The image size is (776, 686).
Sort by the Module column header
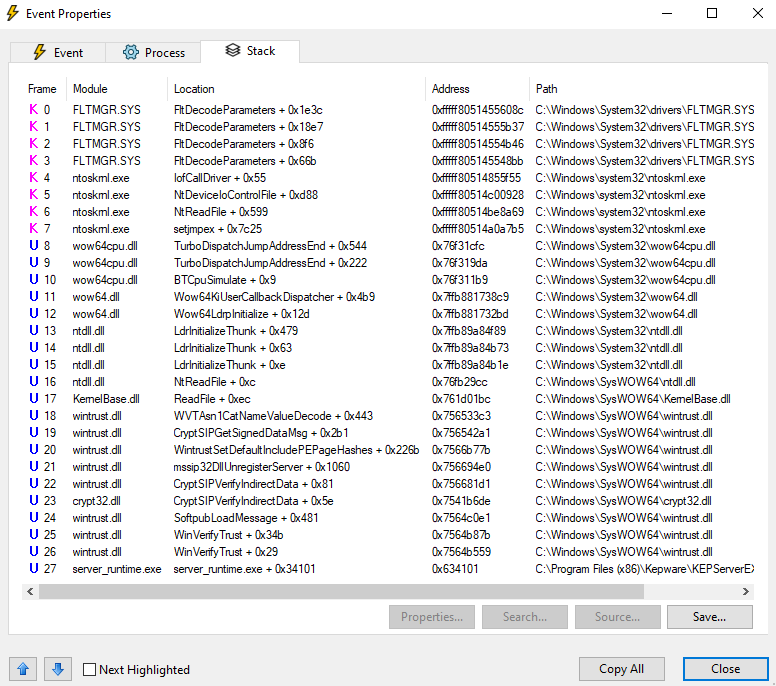(x=90, y=89)
